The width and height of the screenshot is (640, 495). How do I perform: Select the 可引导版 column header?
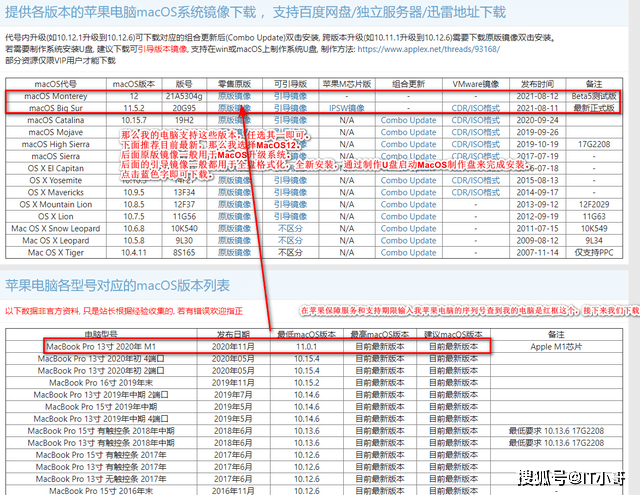click(290, 84)
